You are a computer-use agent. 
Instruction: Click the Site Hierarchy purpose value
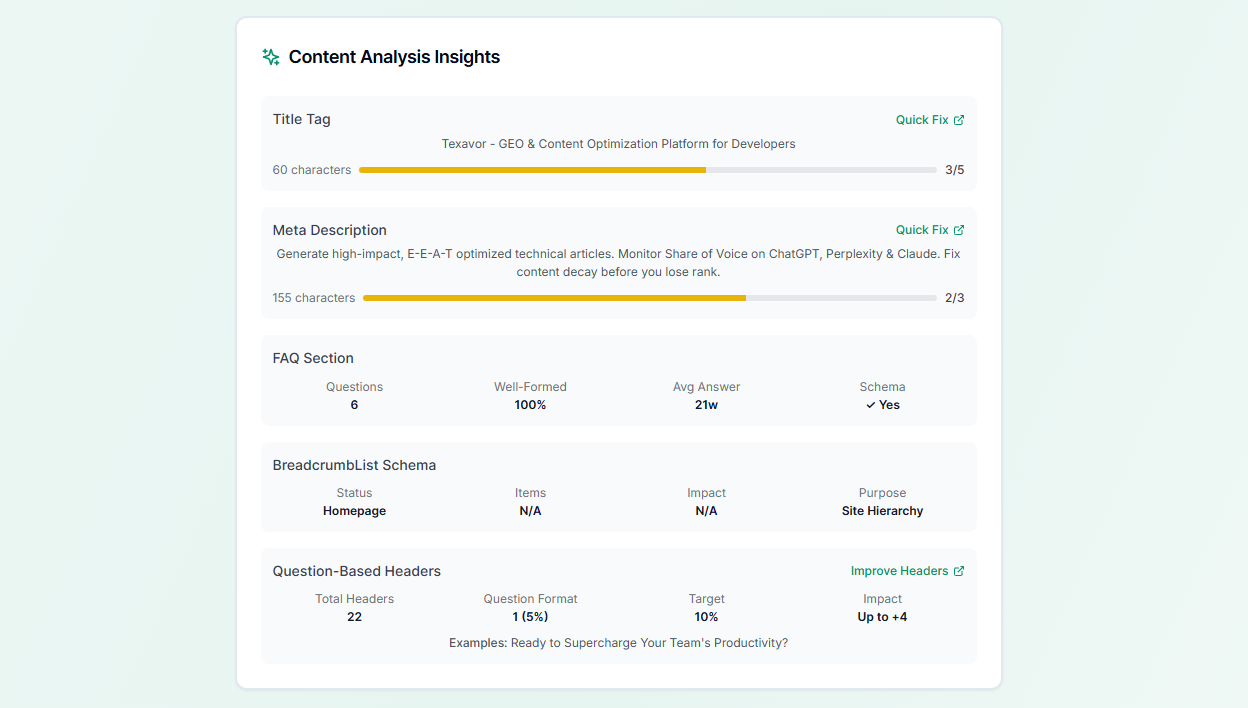pos(882,511)
